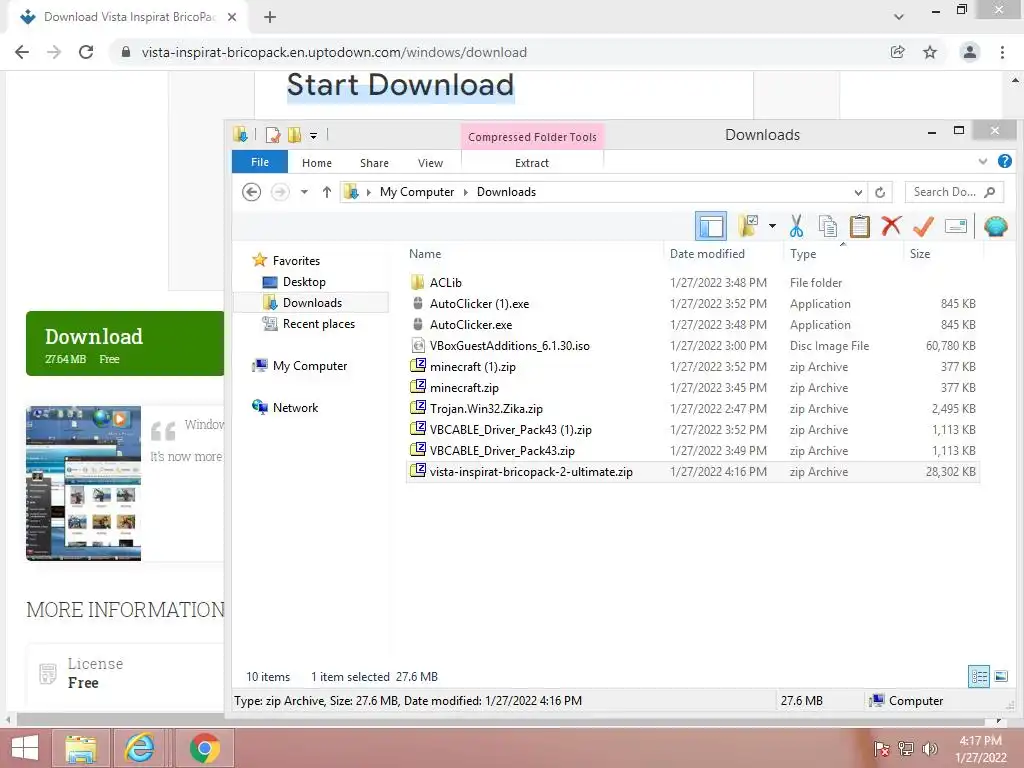Viewport: 1024px width, 768px height.
Task: Open Customize Quick Access Toolbar dropdown
Action: pyautogui.click(x=313, y=136)
